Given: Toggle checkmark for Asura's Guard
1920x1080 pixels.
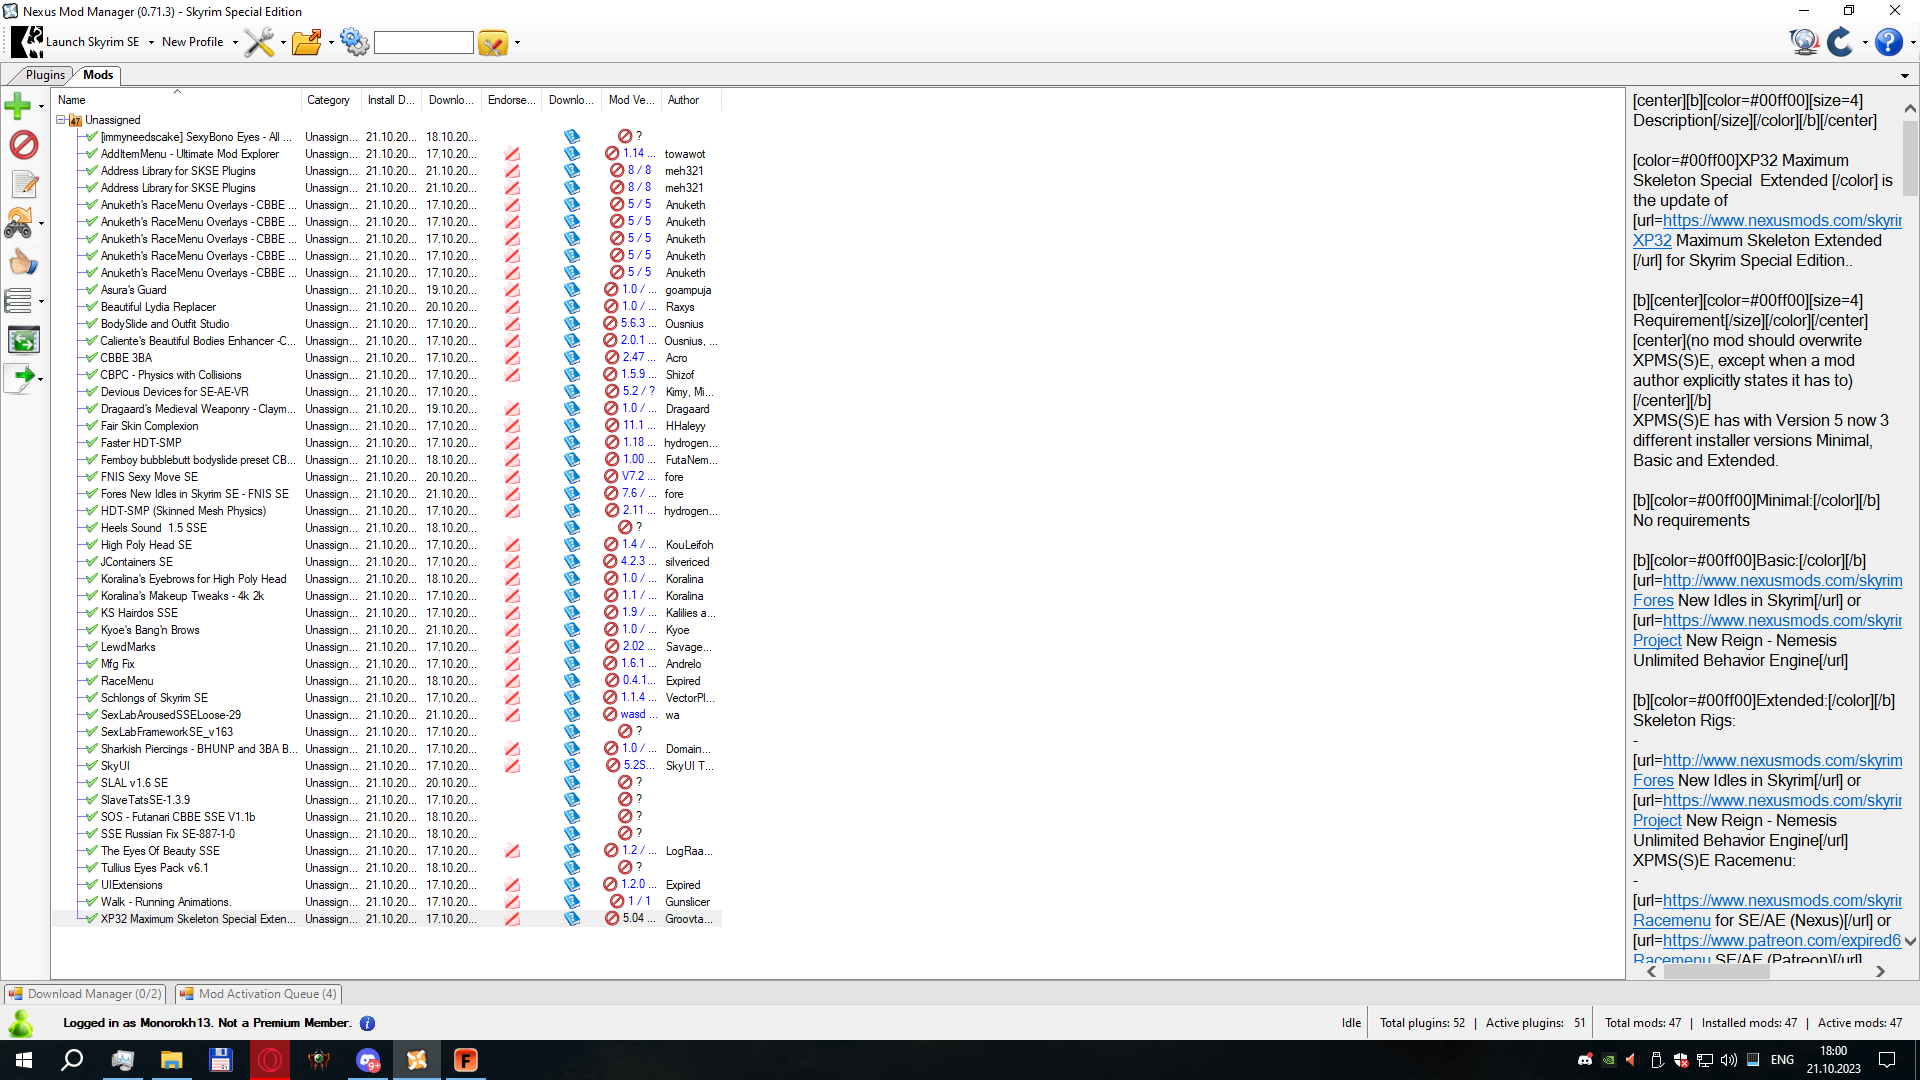Looking at the screenshot, I should (92, 290).
